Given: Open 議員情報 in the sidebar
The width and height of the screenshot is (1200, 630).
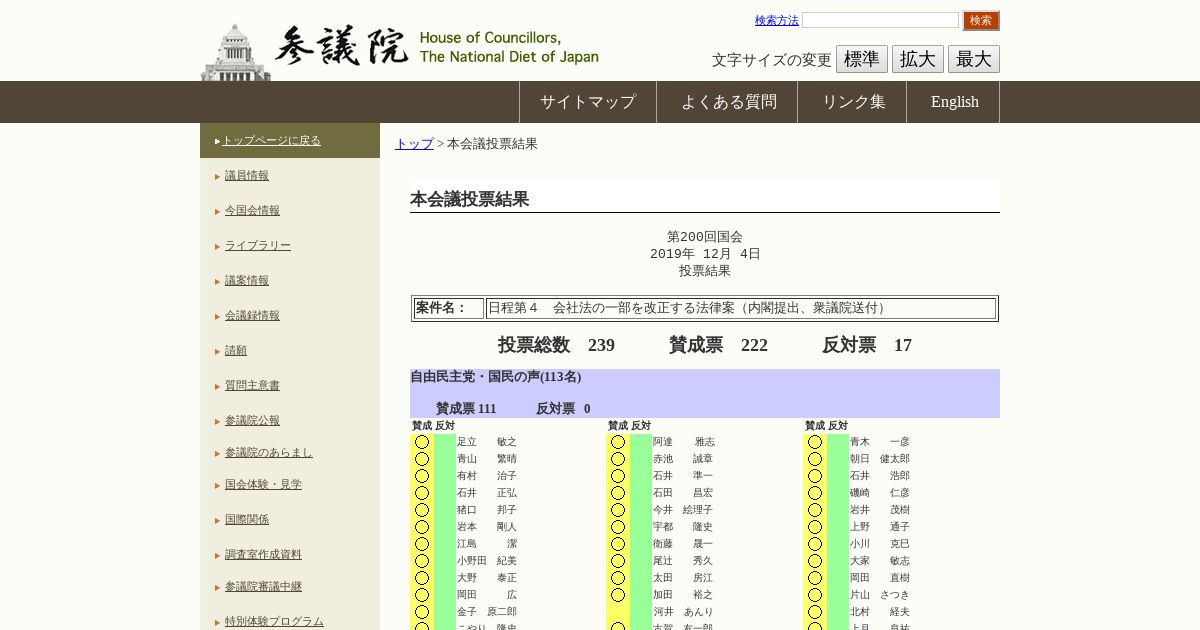Looking at the screenshot, I should [246, 176].
